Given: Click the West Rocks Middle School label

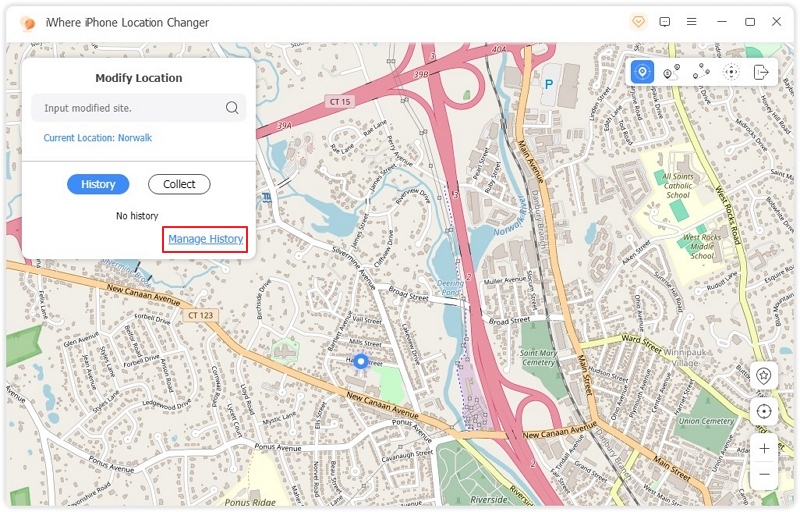Looking at the screenshot, I should 702,246.
